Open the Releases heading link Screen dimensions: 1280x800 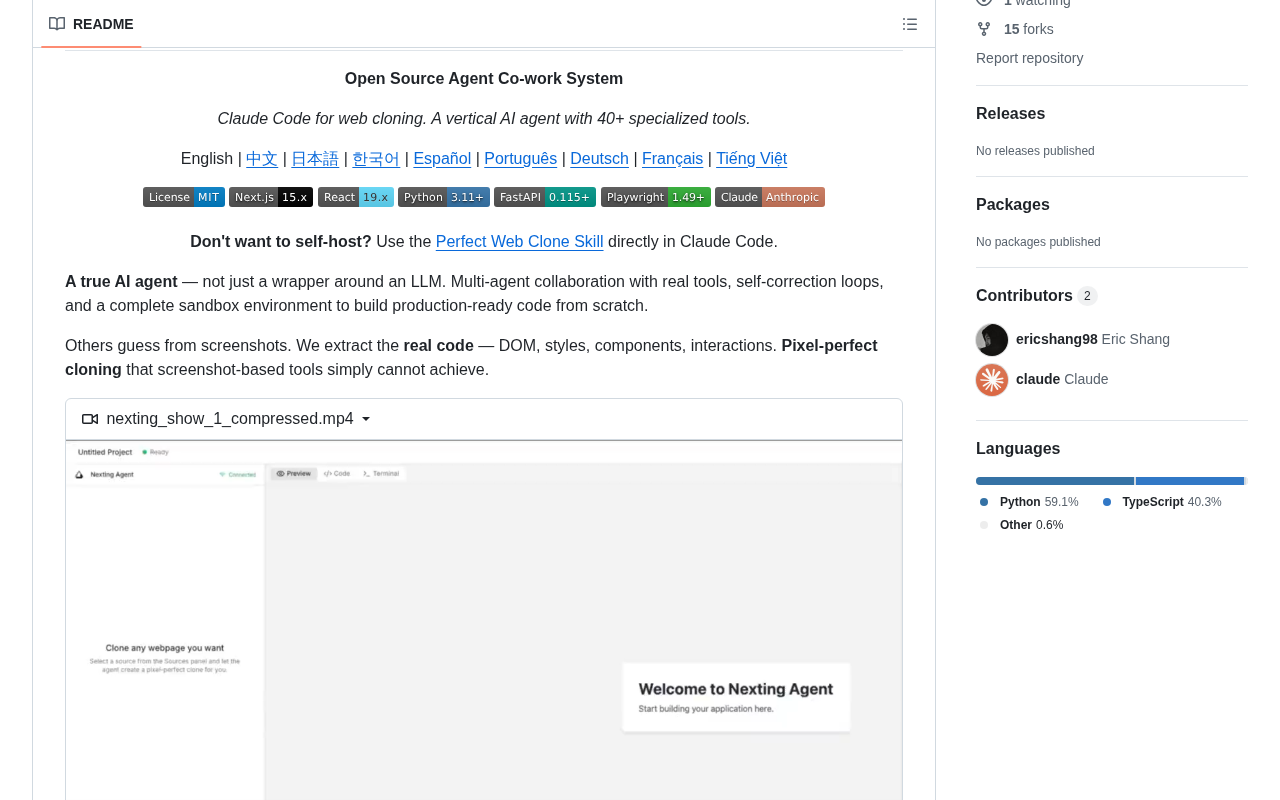pos(1010,114)
